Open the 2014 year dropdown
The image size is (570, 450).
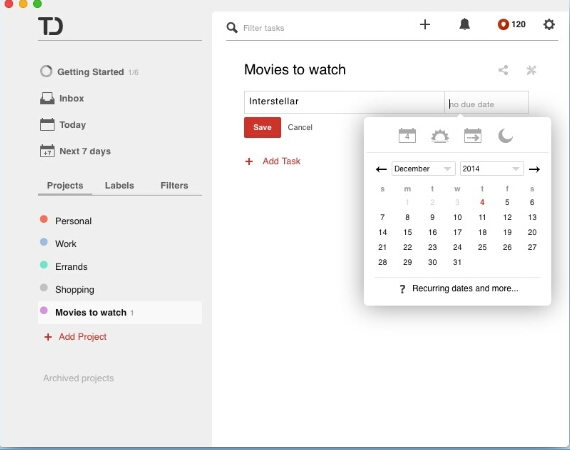(x=491, y=169)
